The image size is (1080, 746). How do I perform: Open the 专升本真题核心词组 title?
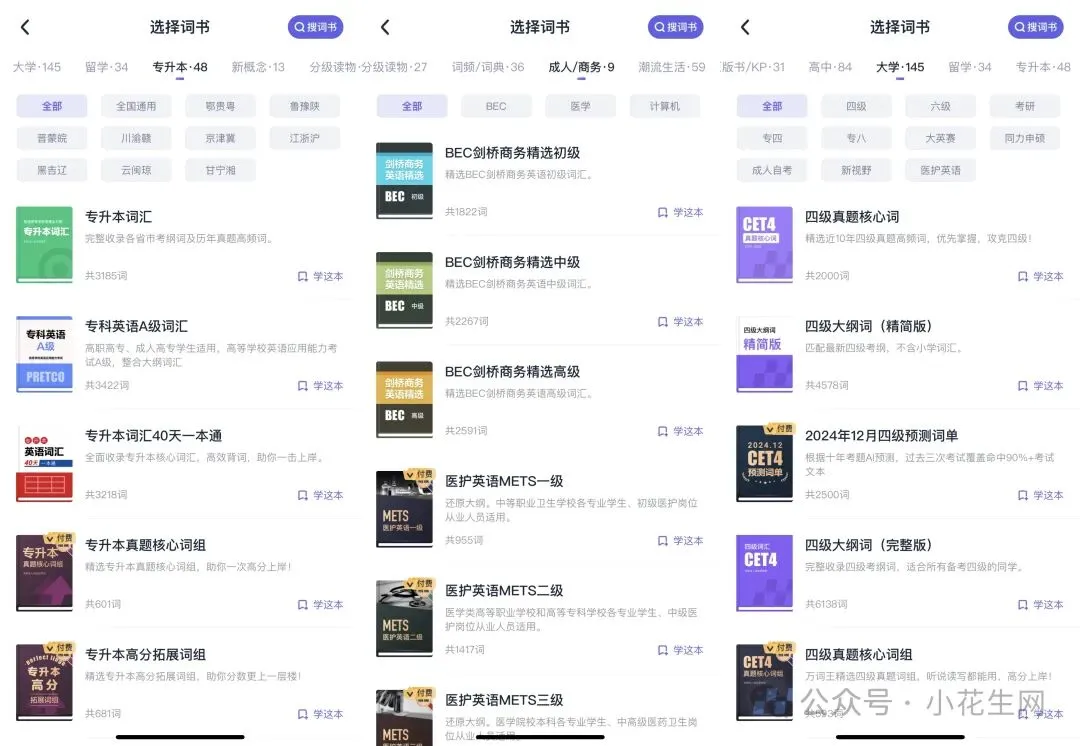pyautogui.click(x=145, y=546)
